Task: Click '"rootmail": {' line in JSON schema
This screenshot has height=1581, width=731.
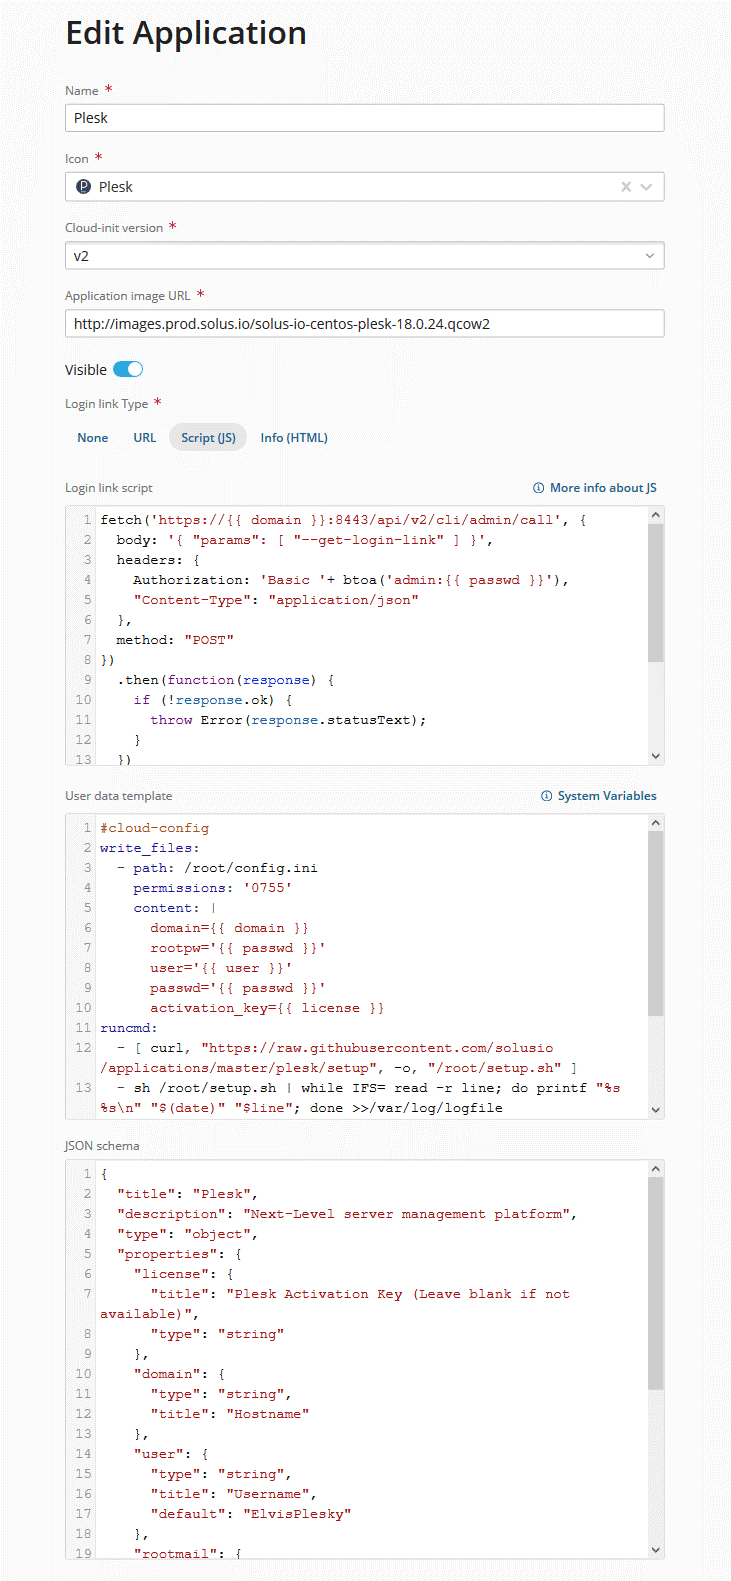Action: click(x=187, y=1552)
